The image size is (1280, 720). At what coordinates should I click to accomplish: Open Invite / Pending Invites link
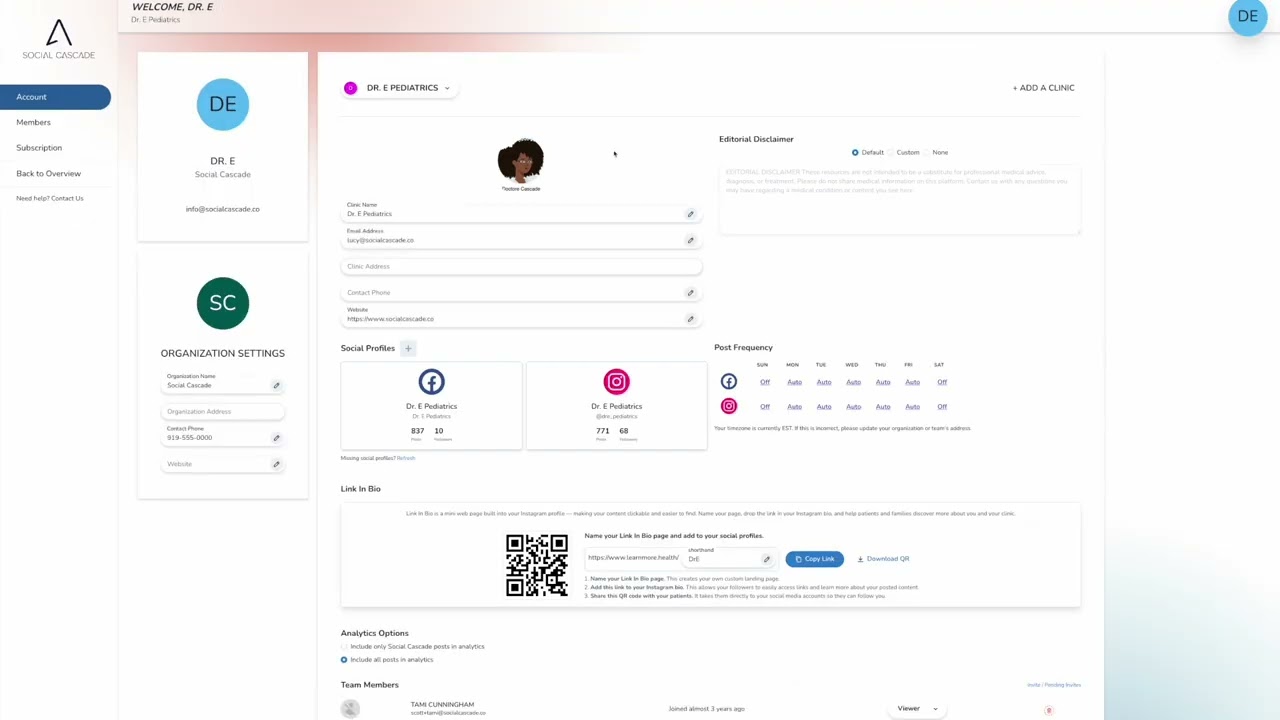click(x=1054, y=685)
